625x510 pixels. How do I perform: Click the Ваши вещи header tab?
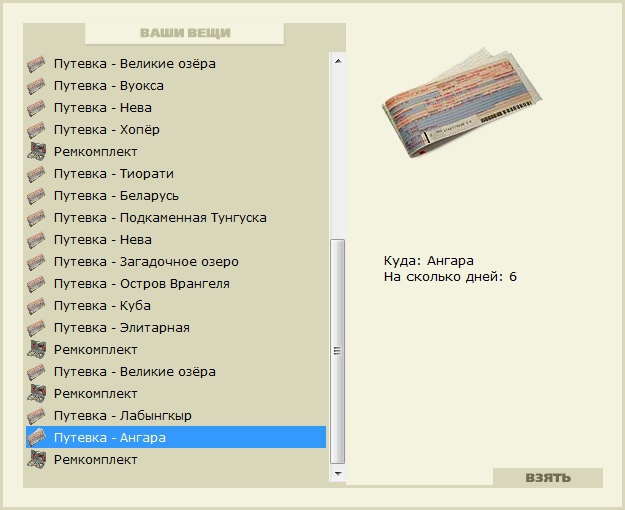coord(185,33)
